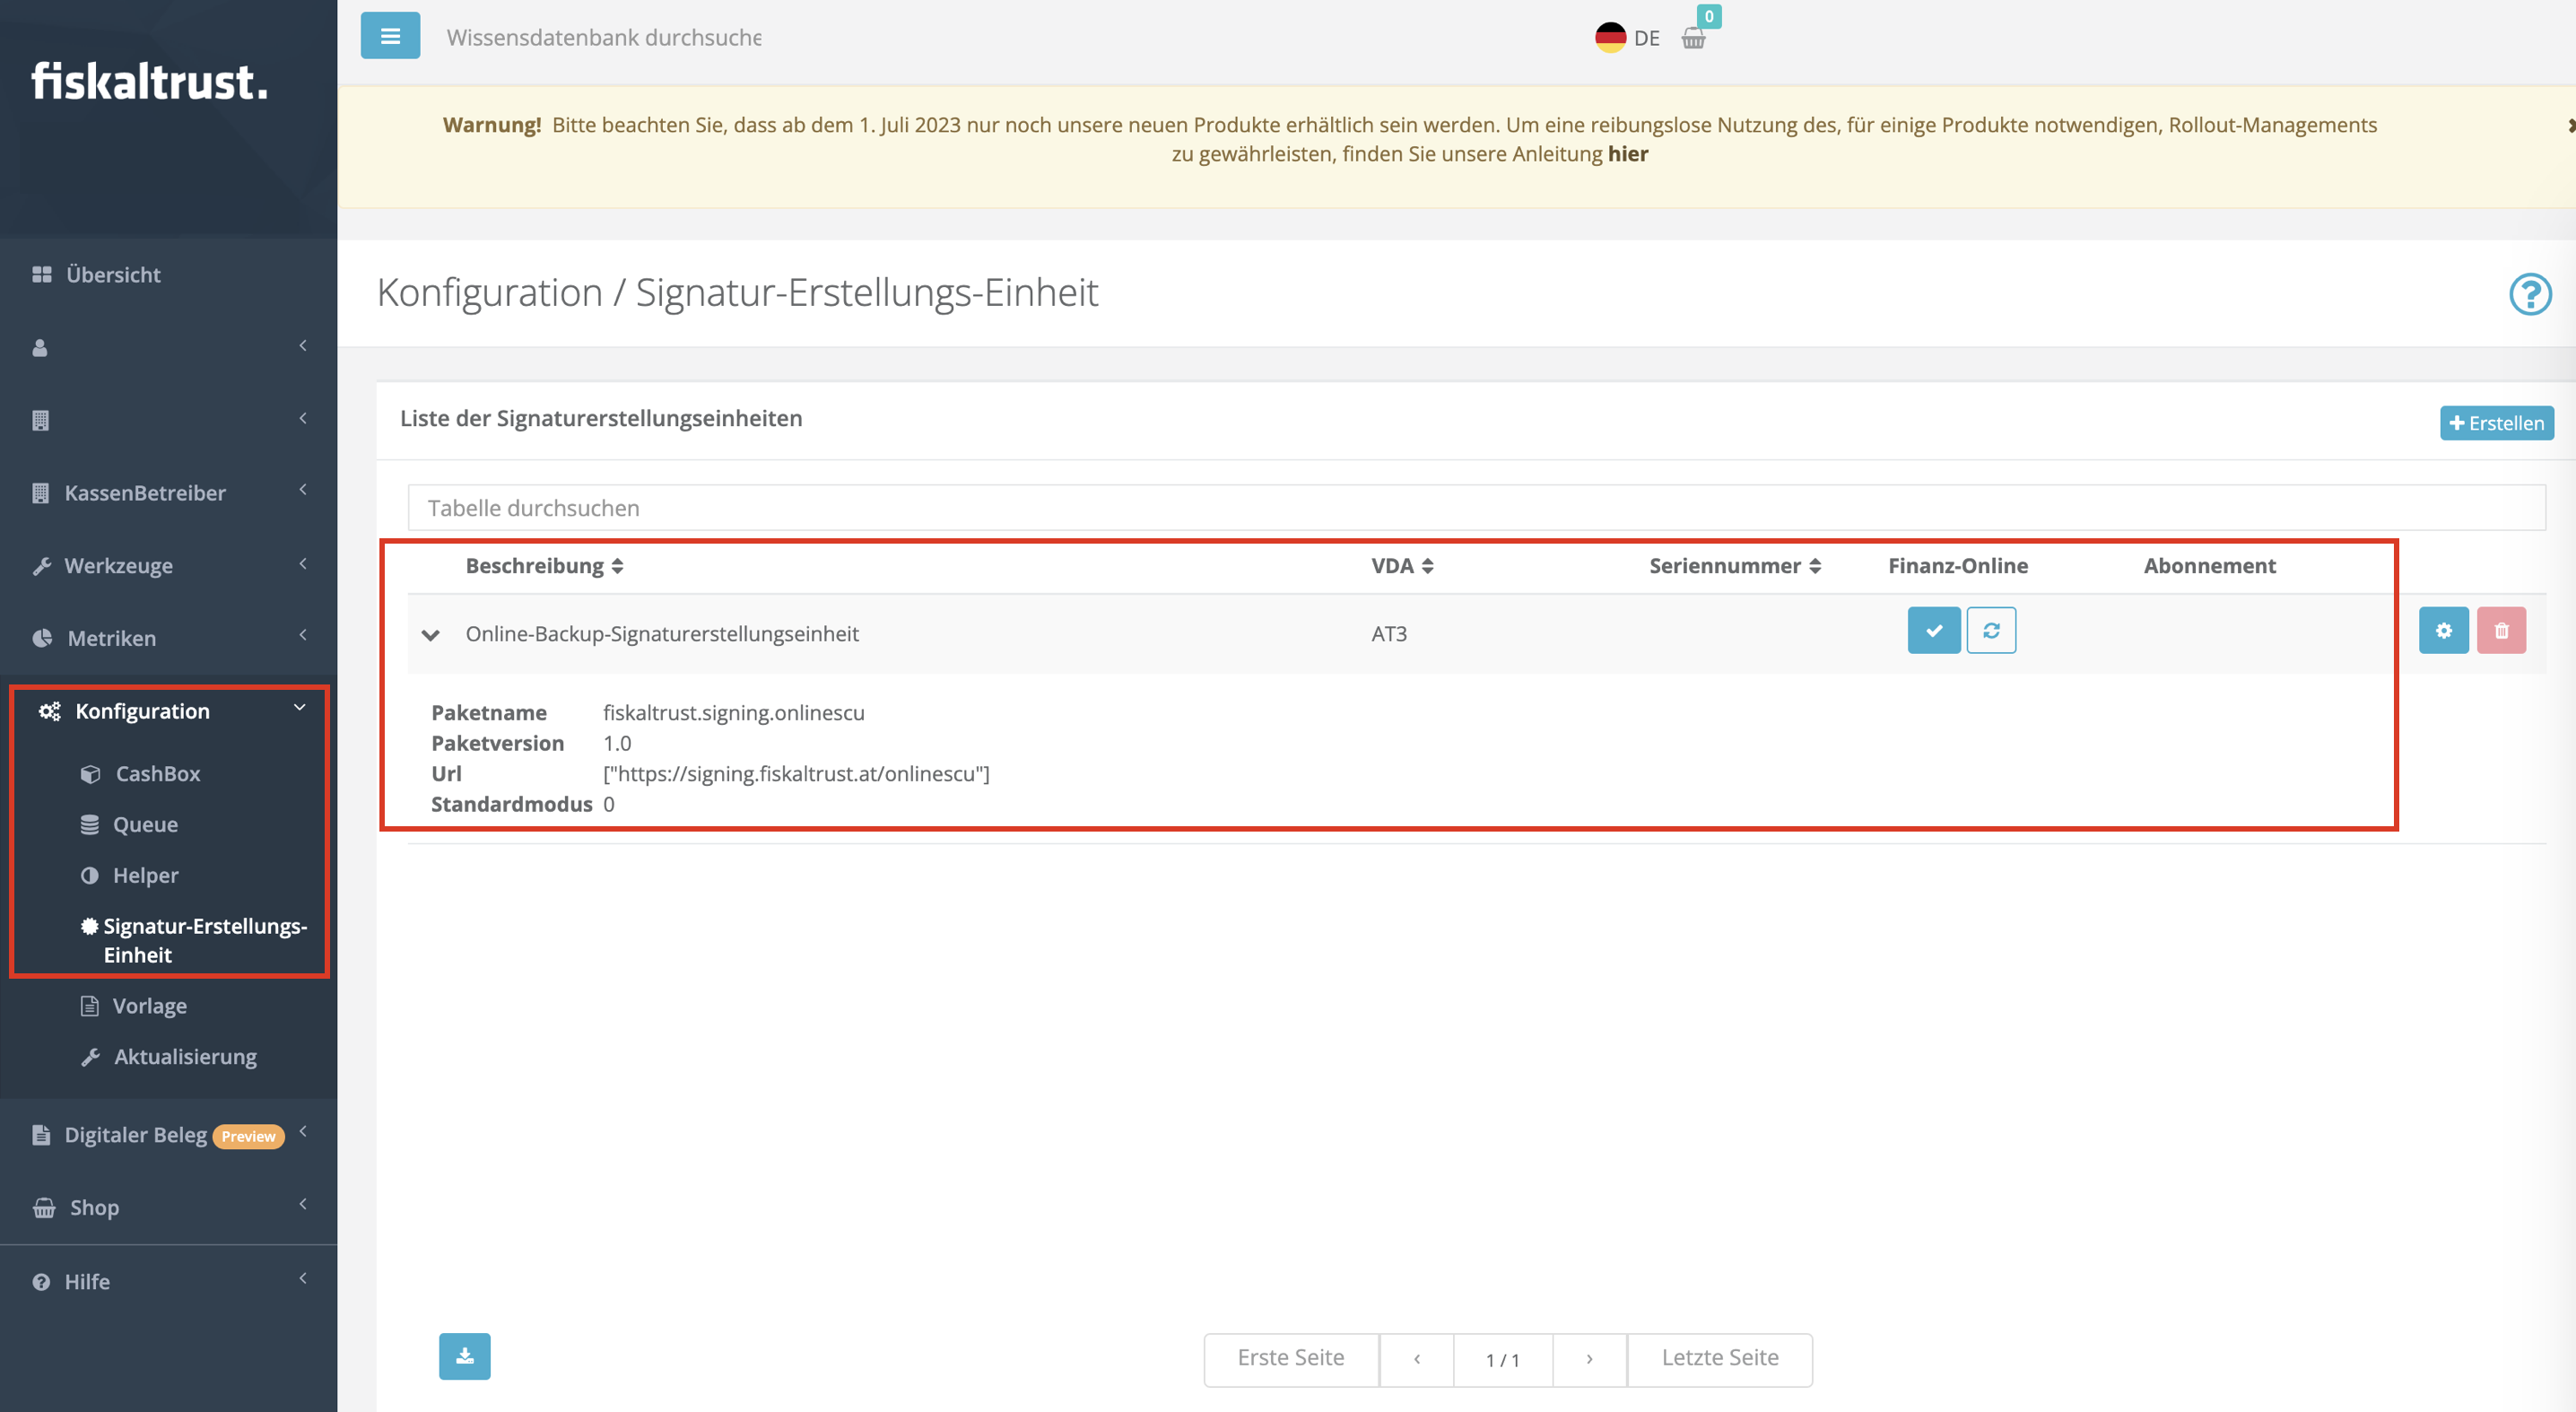Sort table by VDA column
Screen dimensions: 2576x1412
[x=1402, y=566]
